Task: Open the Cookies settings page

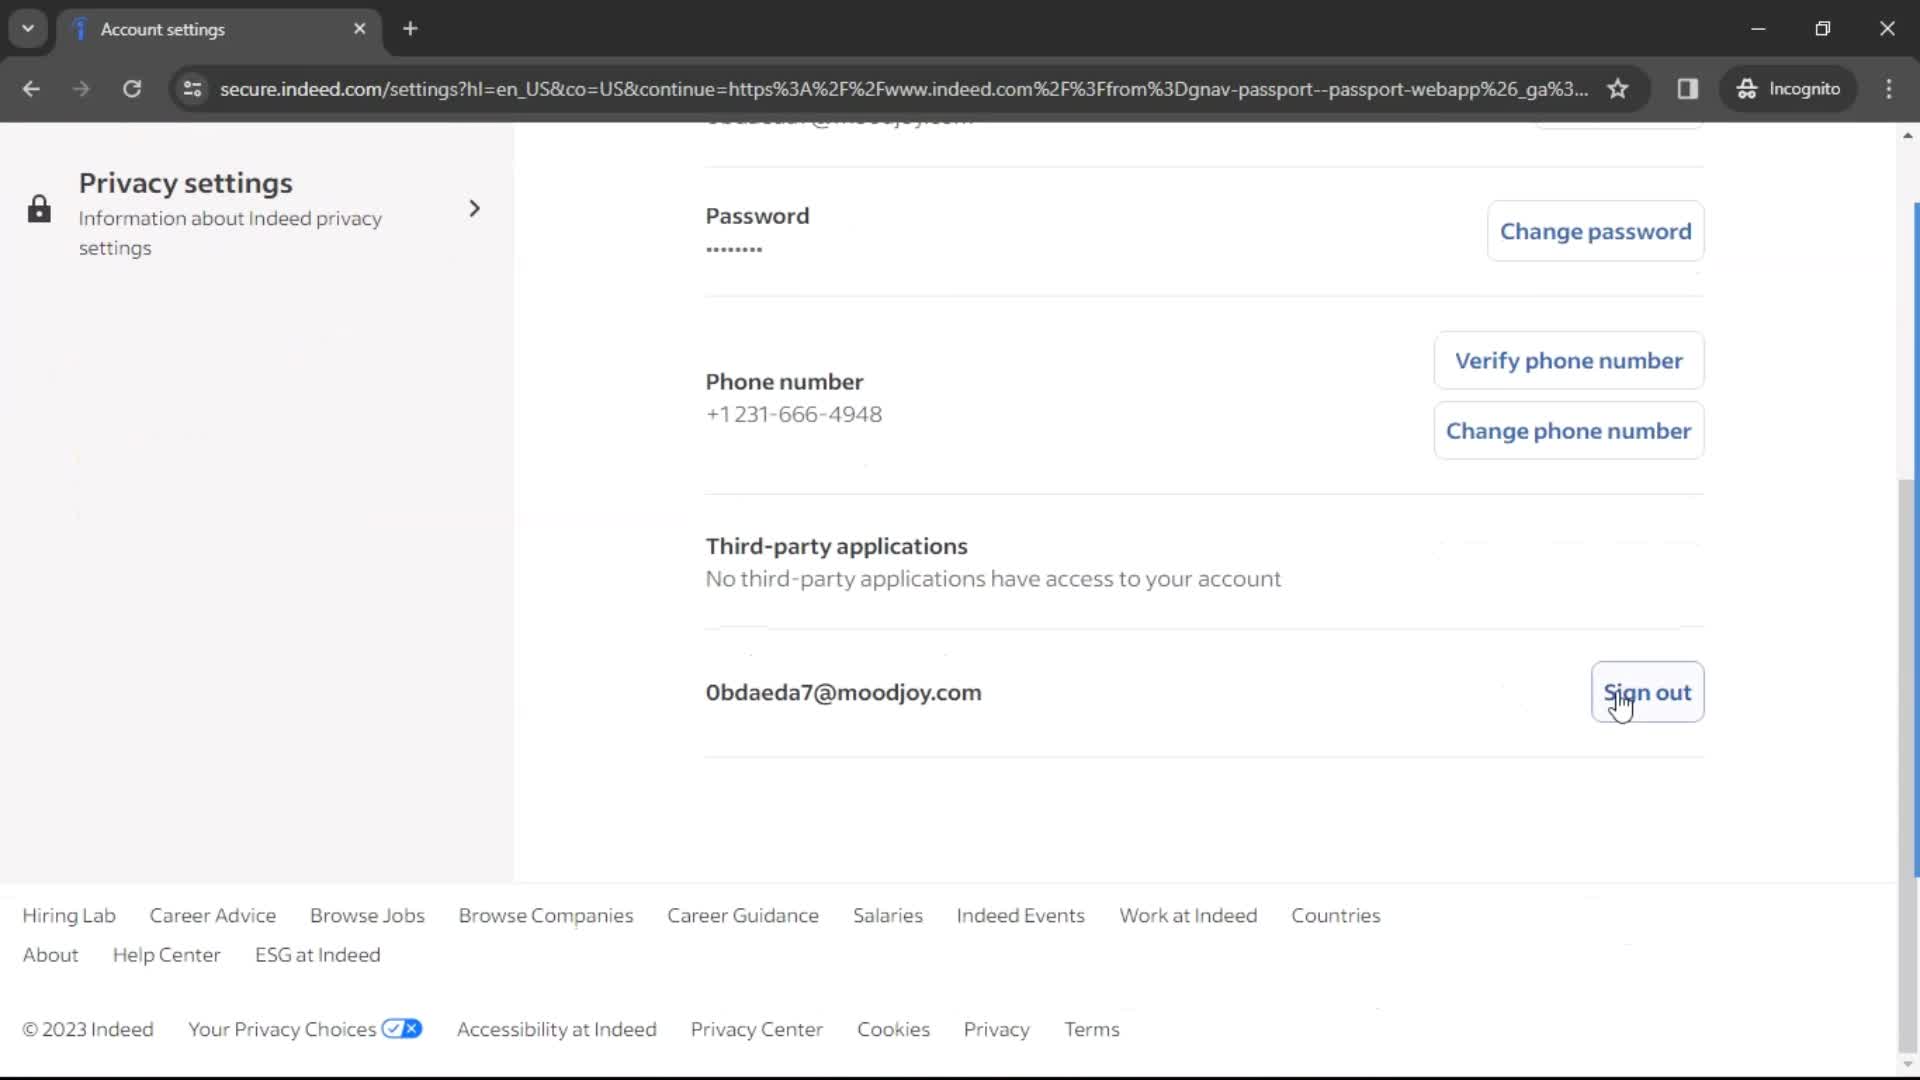Action: click(894, 1029)
